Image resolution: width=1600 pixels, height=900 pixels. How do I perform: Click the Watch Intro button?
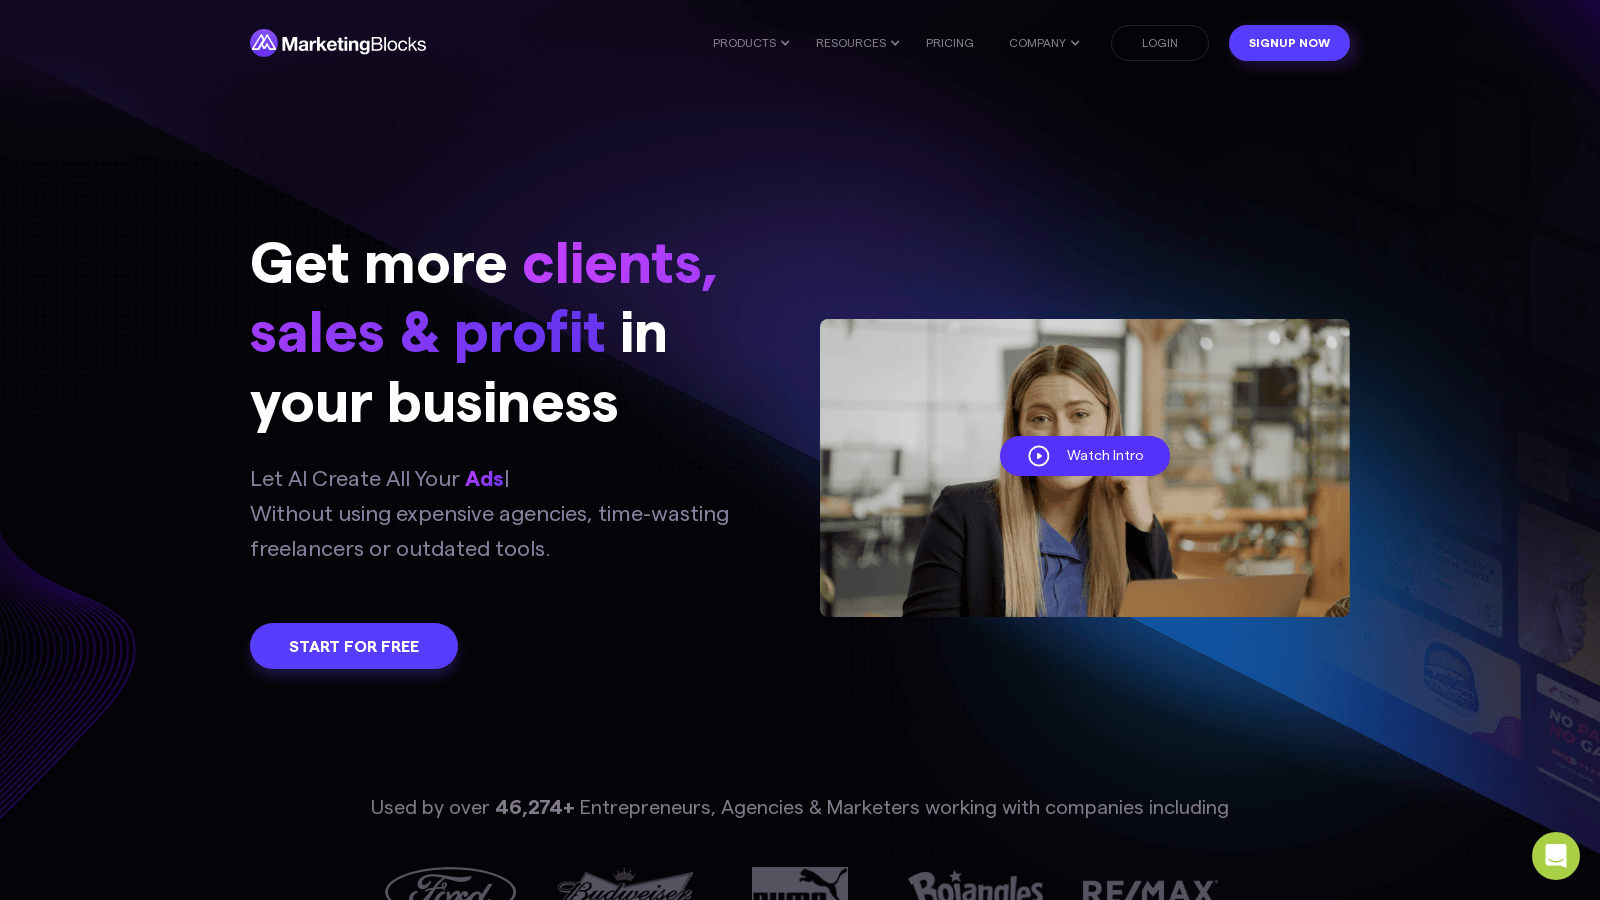[1085, 456]
